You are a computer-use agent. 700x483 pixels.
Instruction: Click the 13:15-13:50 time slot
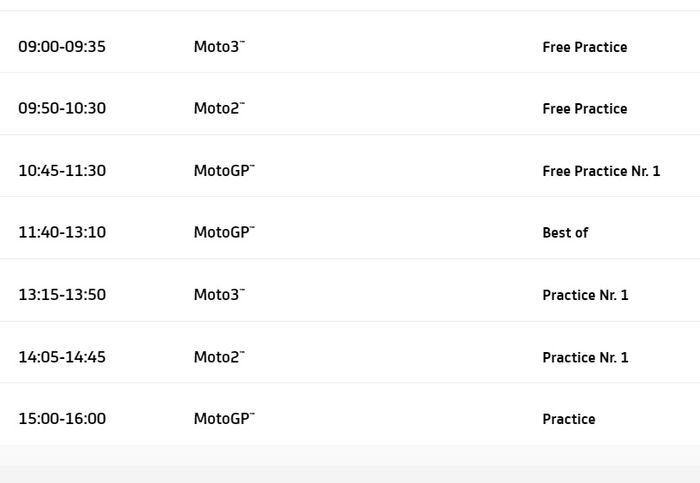[x=62, y=294]
